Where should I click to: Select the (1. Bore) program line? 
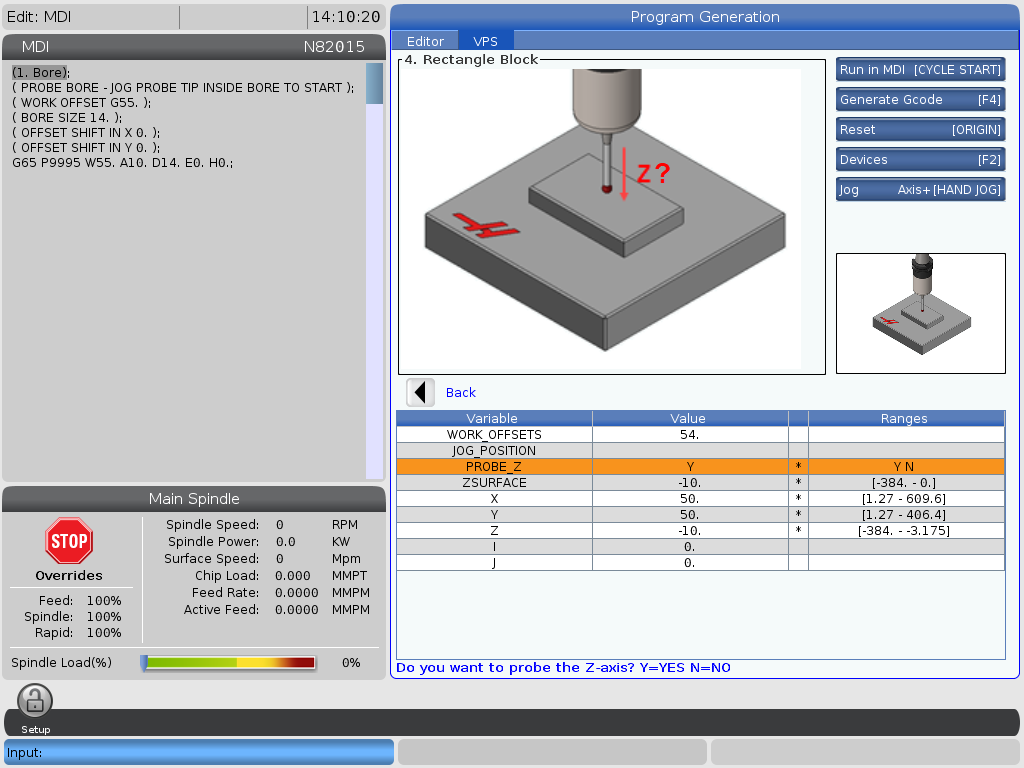(x=41, y=72)
